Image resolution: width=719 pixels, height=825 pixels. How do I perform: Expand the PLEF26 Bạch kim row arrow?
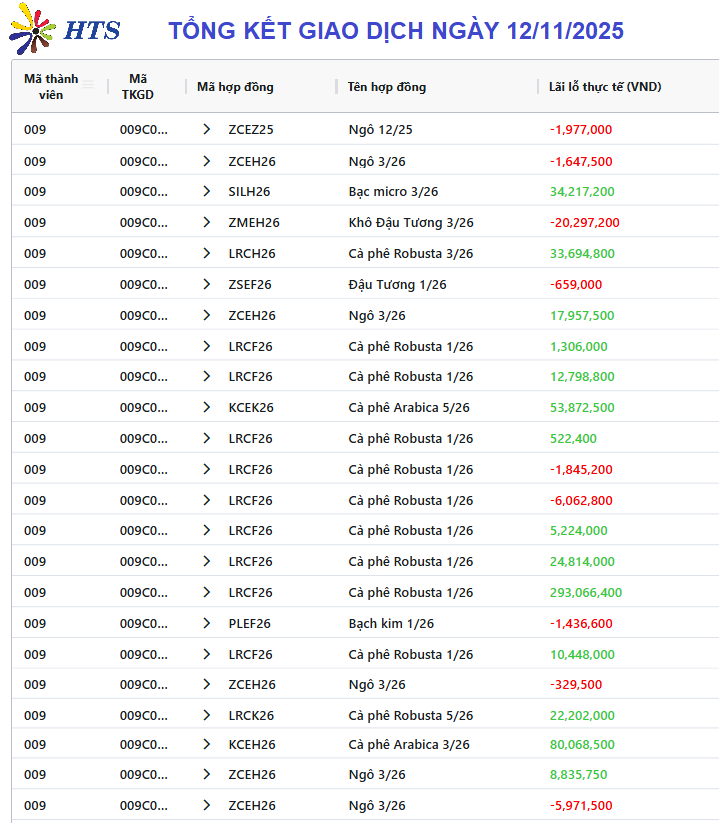207,623
